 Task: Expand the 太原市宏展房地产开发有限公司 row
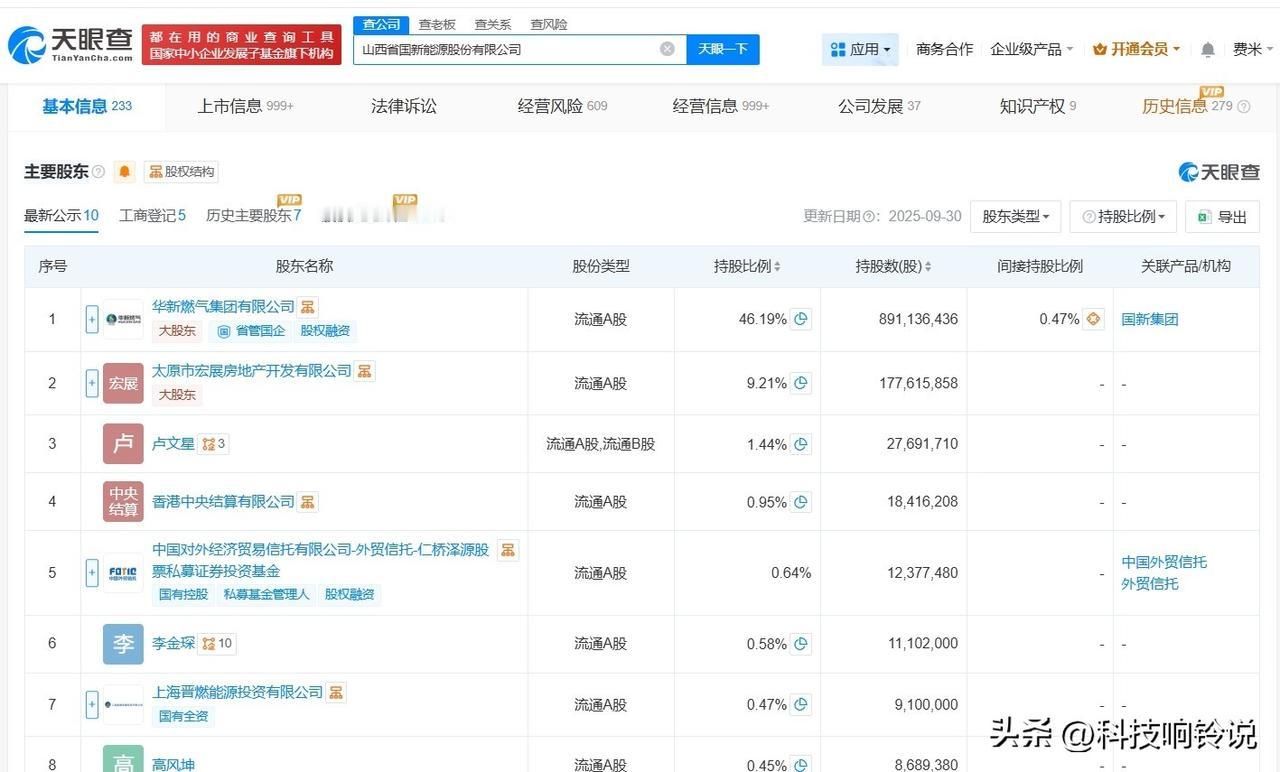point(92,383)
